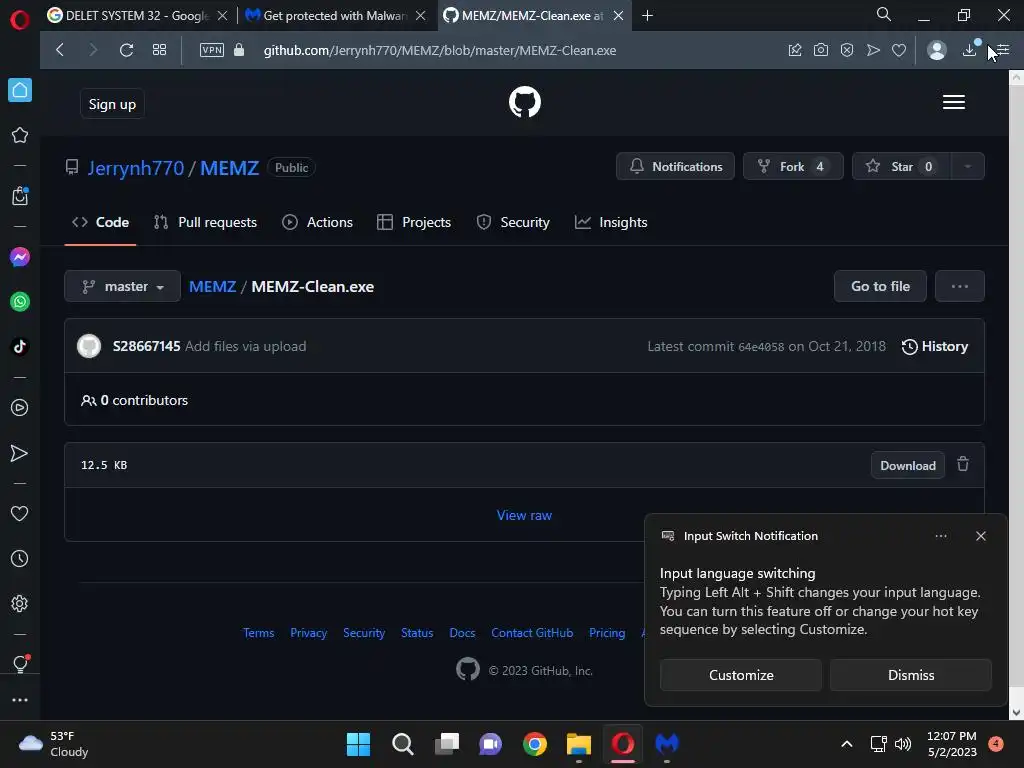Search tabs with magnifier icon
The height and width of the screenshot is (768, 1024).
point(884,14)
